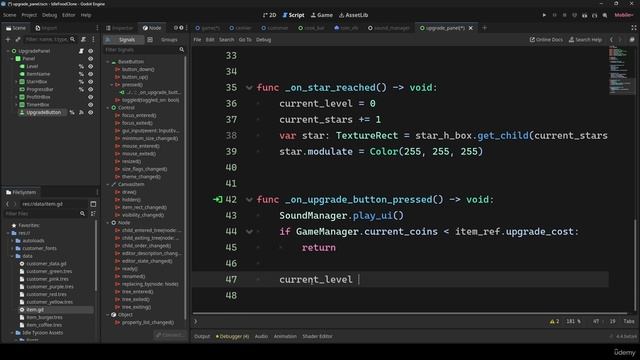Open the Script workspace
The image size is (640, 360).
click(293, 15)
